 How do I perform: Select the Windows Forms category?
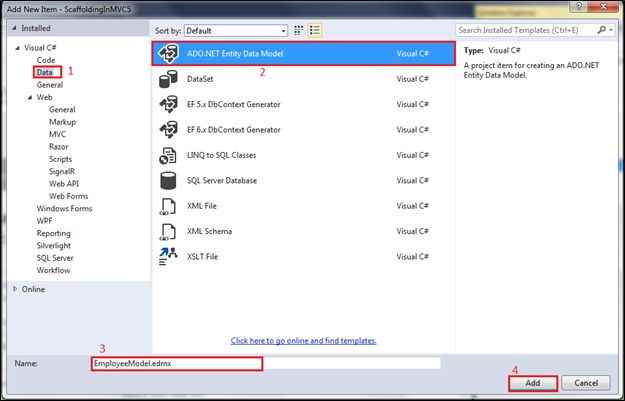[x=65, y=208]
